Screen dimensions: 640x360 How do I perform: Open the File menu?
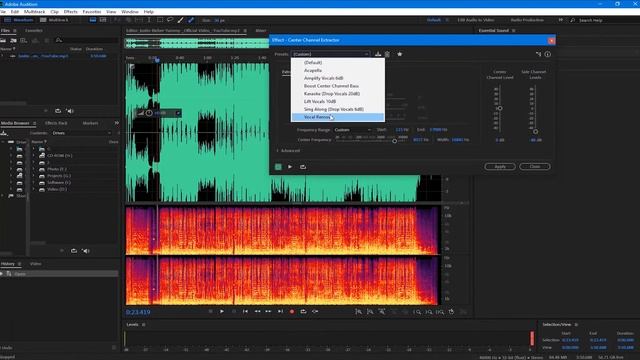pyautogui.click(x=2, y=12)
